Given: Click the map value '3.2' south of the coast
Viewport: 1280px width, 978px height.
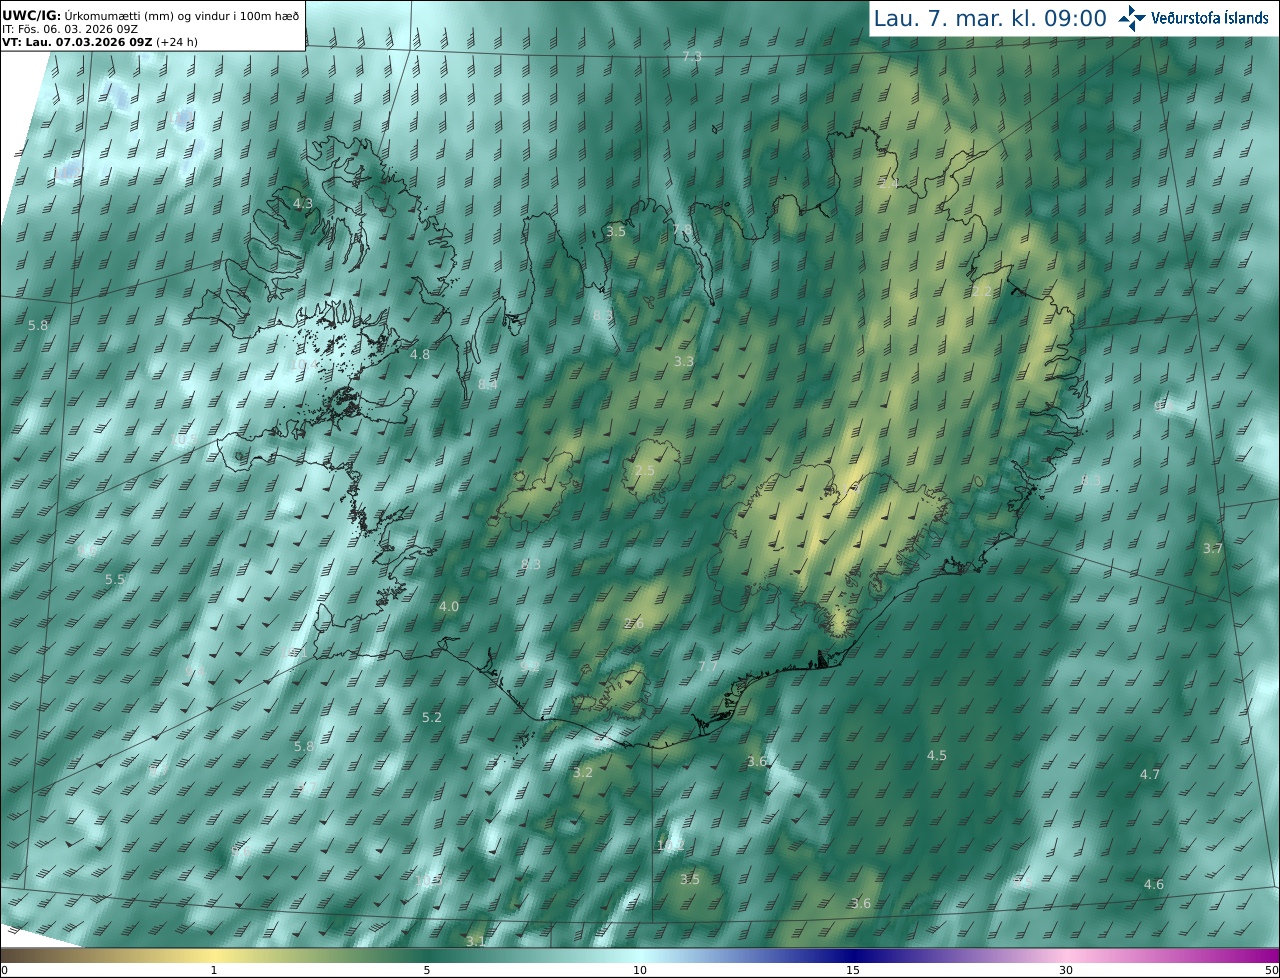Looking at the screenshot, I should (x=583, y=772).
